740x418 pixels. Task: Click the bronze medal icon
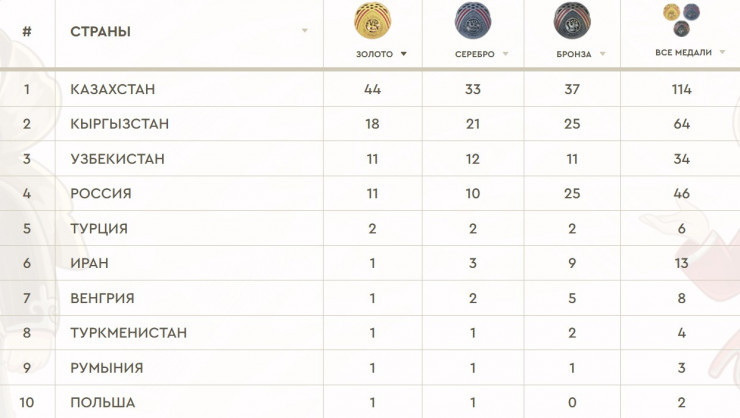pyautogui.click(x=571, y=20)
